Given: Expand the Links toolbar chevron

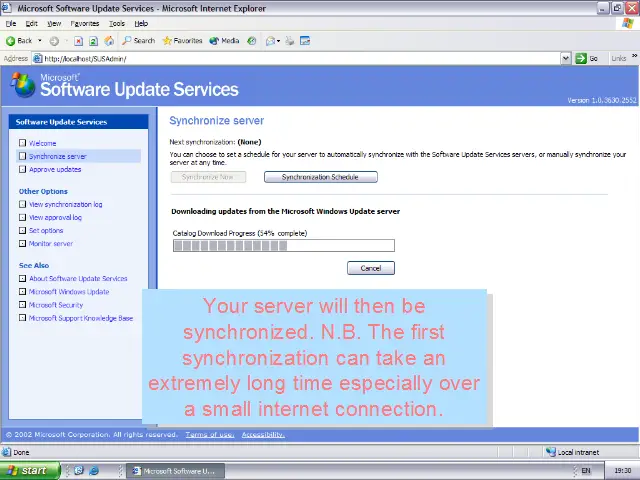Looking at the screenshot, I should point(634,56).
